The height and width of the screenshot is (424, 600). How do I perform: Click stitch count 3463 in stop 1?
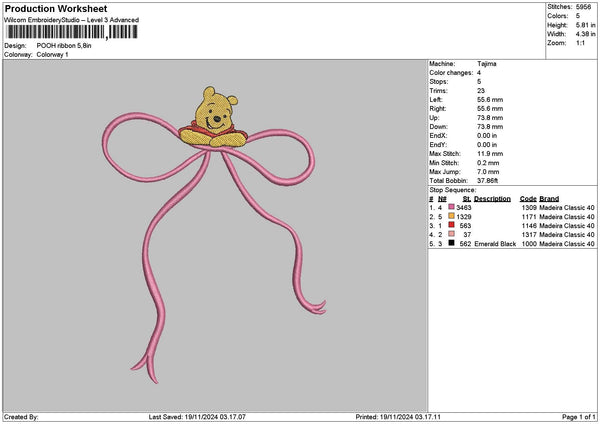click(464, 208)
